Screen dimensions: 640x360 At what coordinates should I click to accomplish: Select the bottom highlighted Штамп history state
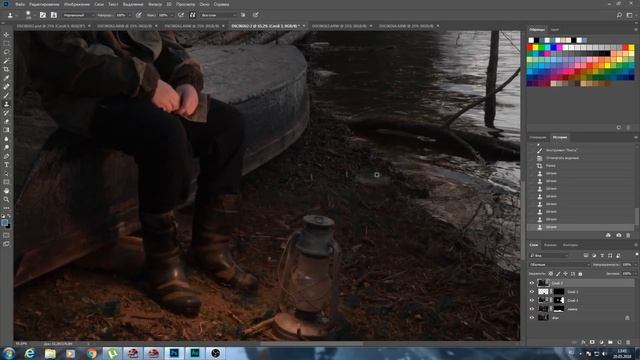[x=581, y=227]
